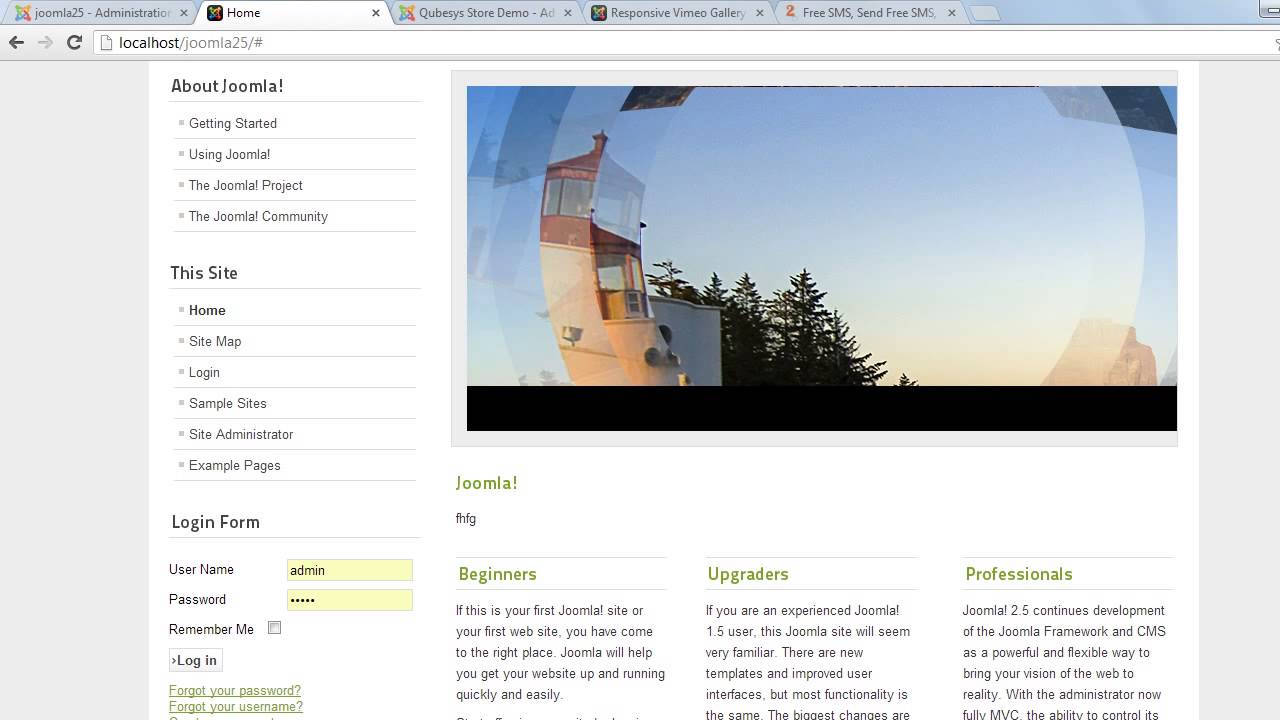The image size is (1280, 720).
Task: Open Sample Sites menu item
Action: (227, 403)
